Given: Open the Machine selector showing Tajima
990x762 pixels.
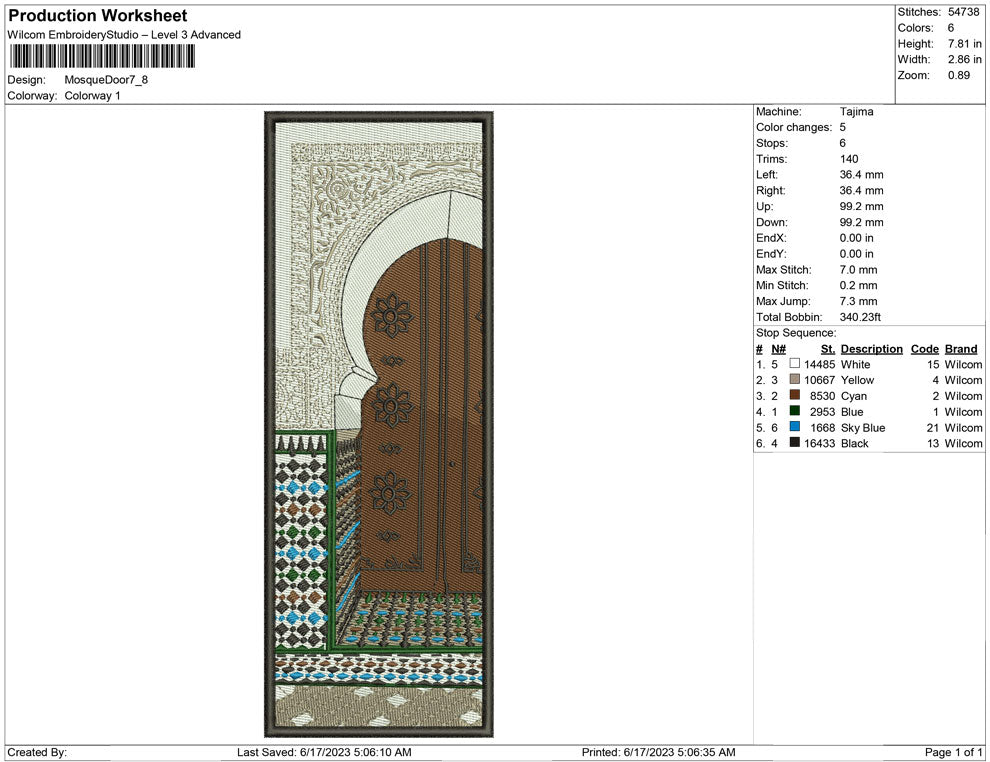Looking at the screenshot, I should 857,111.
